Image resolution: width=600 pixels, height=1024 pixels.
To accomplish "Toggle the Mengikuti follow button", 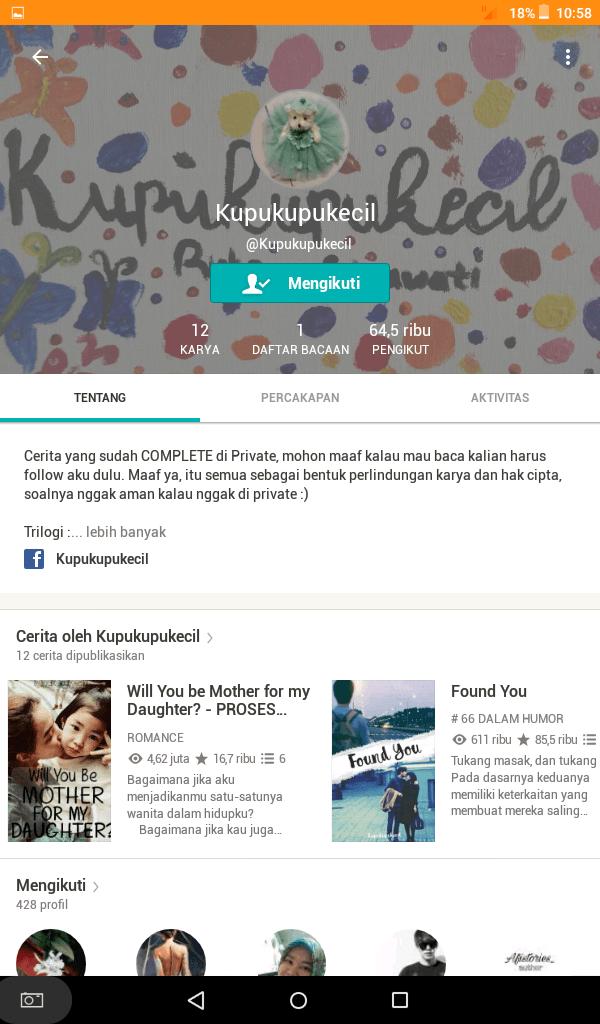I will click(x=300, y=283).
